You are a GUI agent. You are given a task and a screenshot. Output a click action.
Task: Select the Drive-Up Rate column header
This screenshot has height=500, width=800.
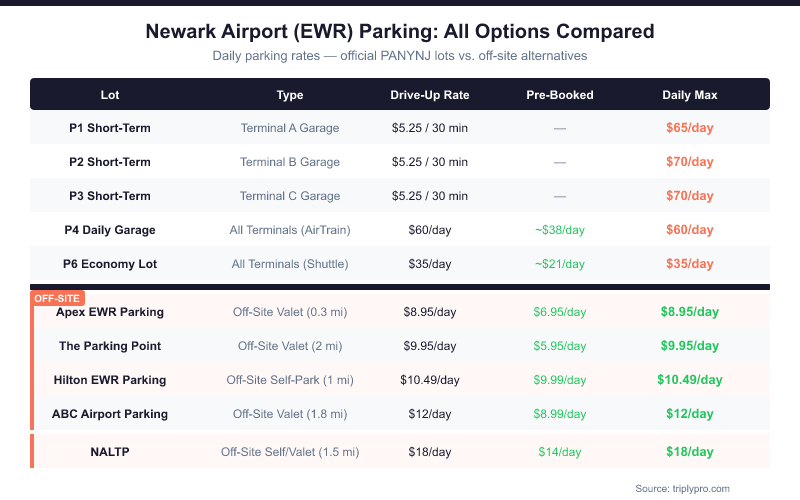click(x=430, y=95)
